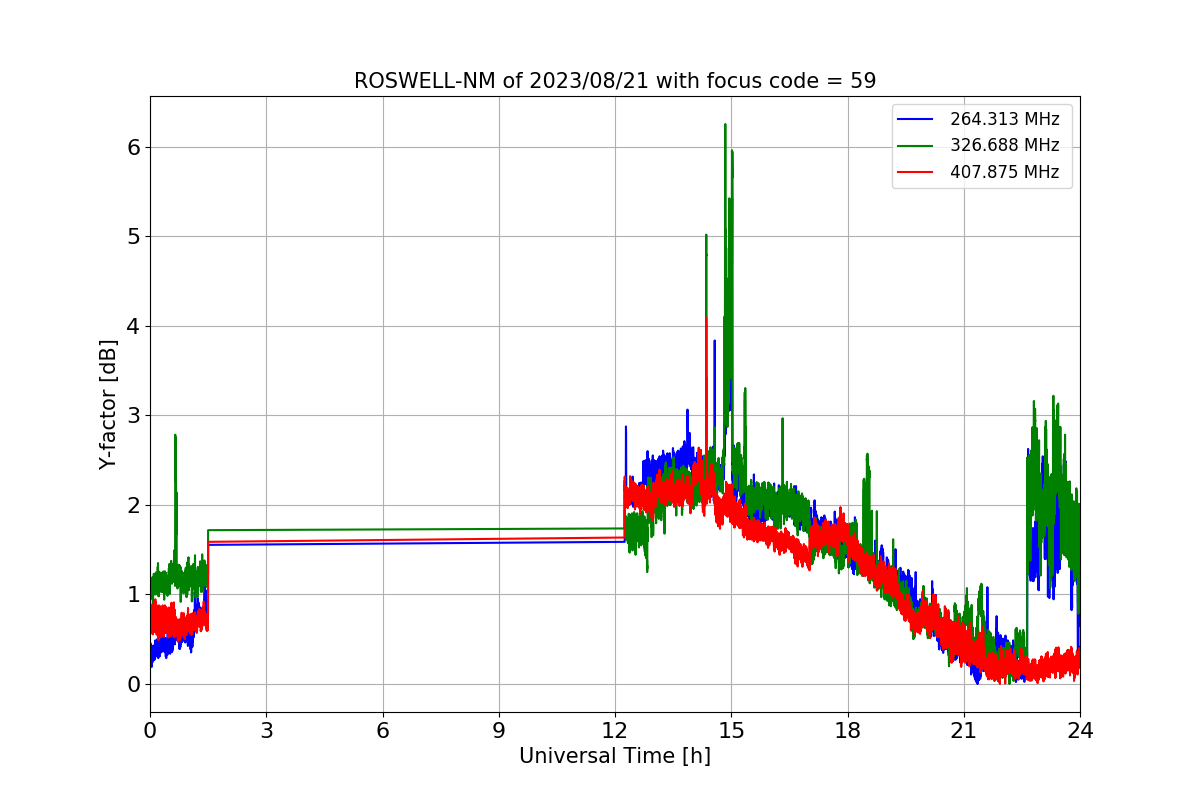Select the 407.875 MHz legend label
This screenshot has width=1200, height=800.
1004,172
